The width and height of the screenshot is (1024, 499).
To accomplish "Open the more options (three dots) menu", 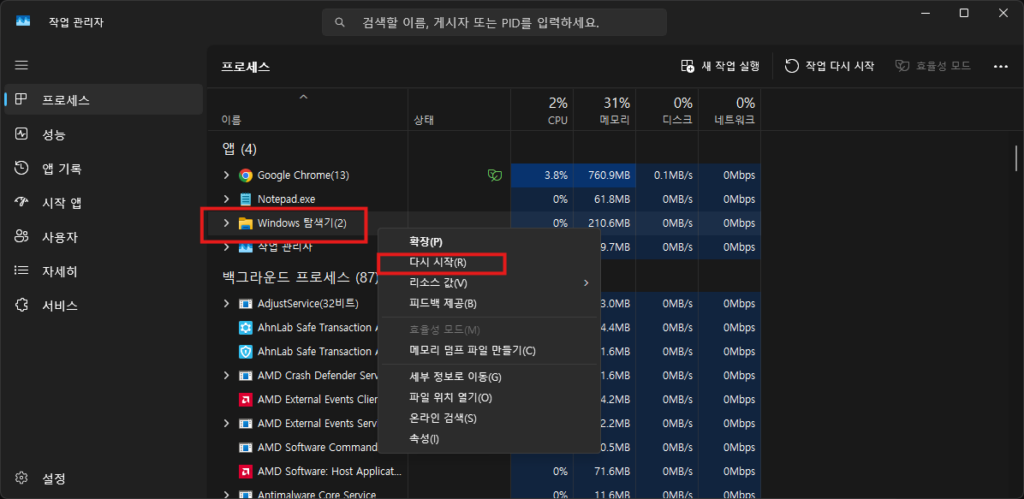I will pos(1000,66).
